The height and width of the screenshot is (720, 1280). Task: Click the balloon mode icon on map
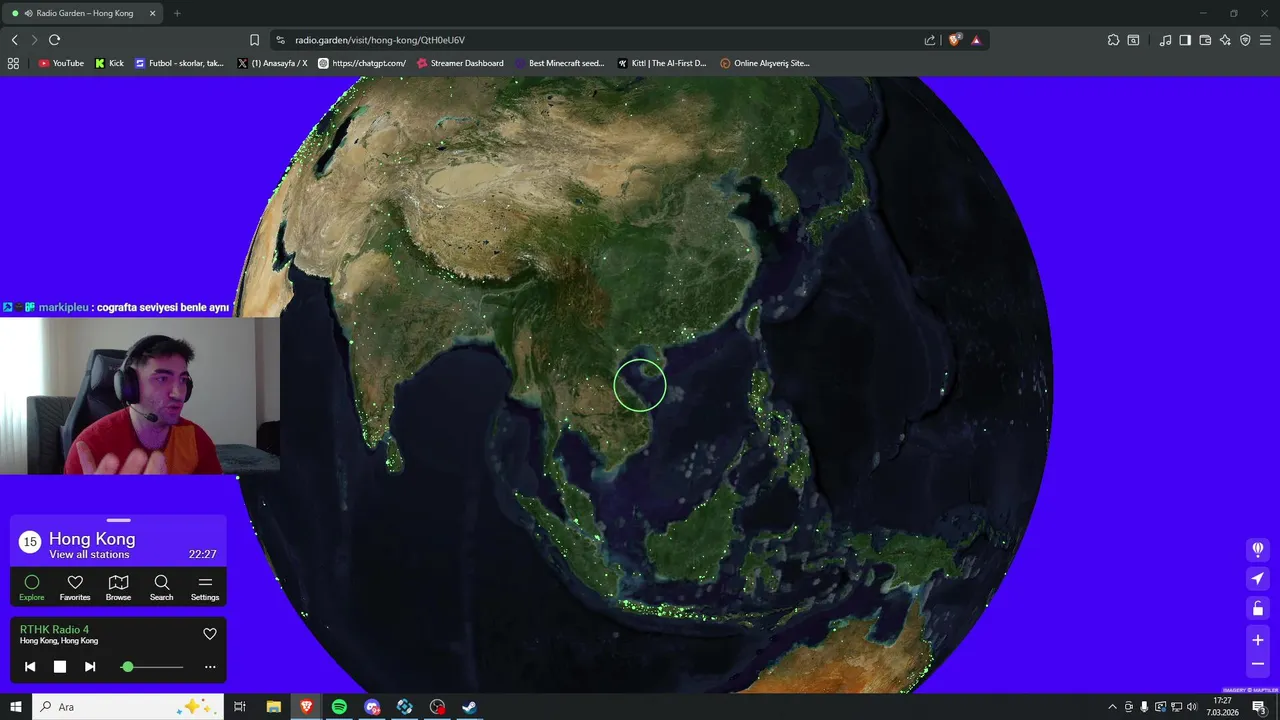1258,549
